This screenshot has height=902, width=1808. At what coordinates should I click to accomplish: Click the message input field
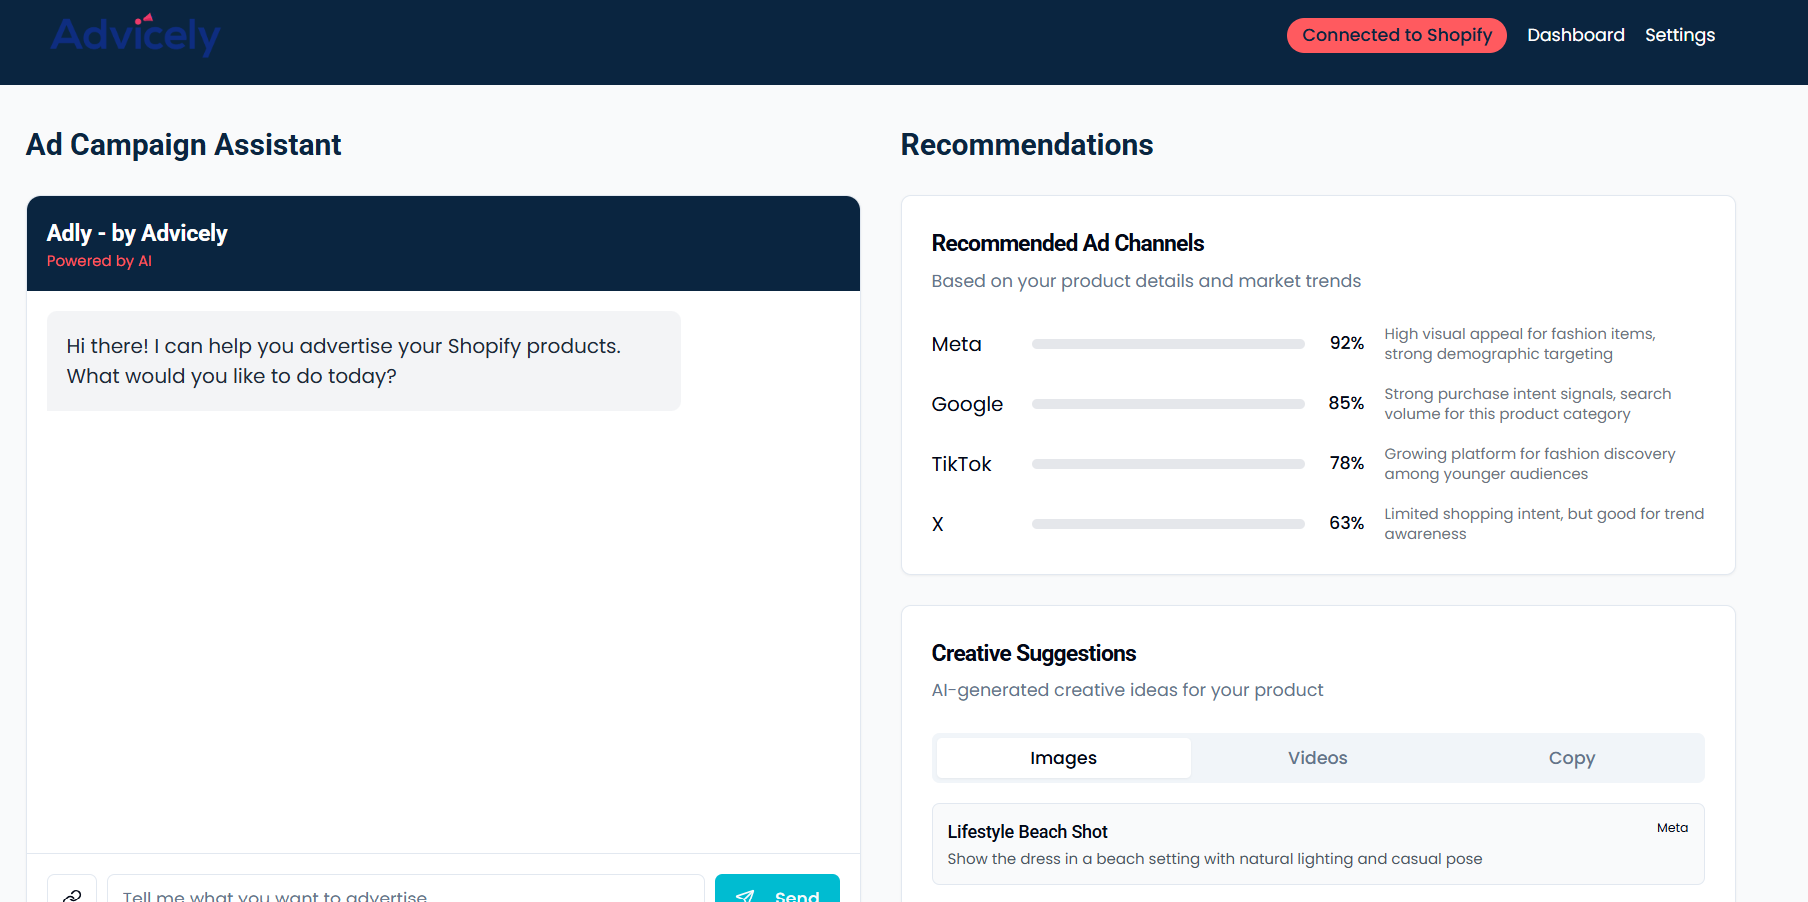click(x=405, y=892)
